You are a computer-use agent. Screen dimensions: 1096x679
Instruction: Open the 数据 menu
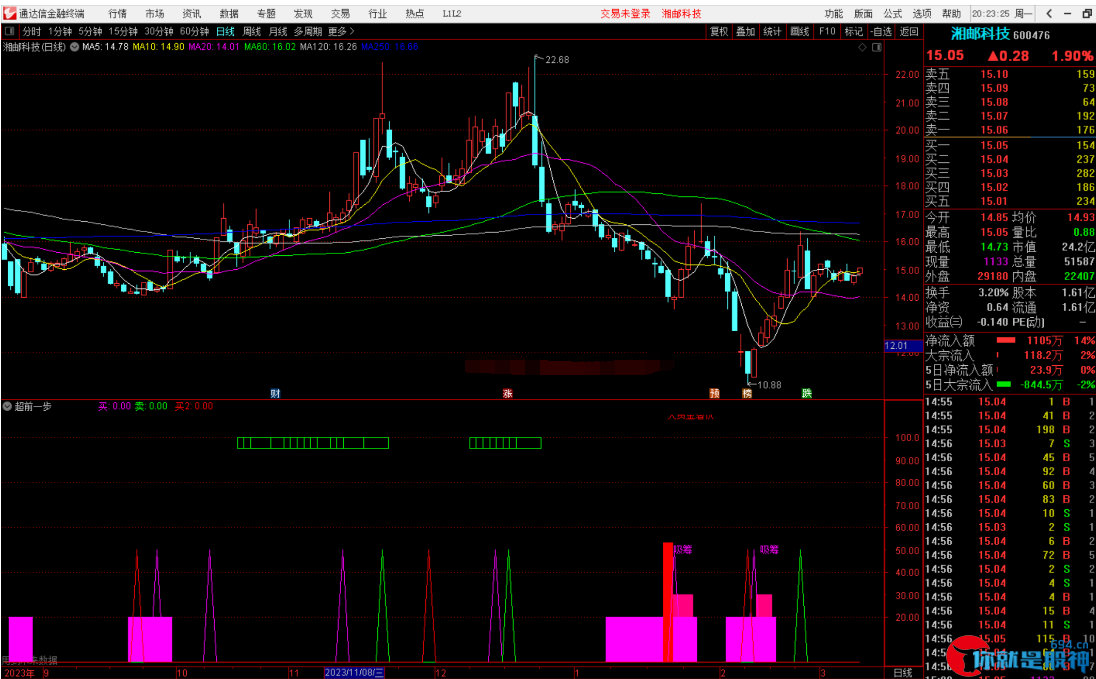click(x=229, y=13)
